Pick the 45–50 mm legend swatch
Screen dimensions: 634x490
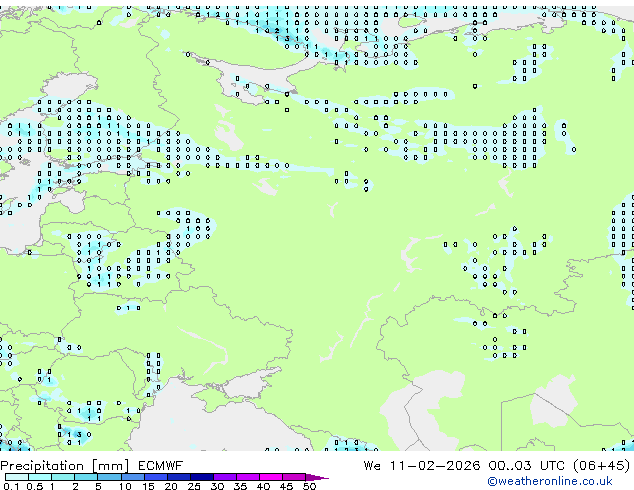[x=294, y=477]
